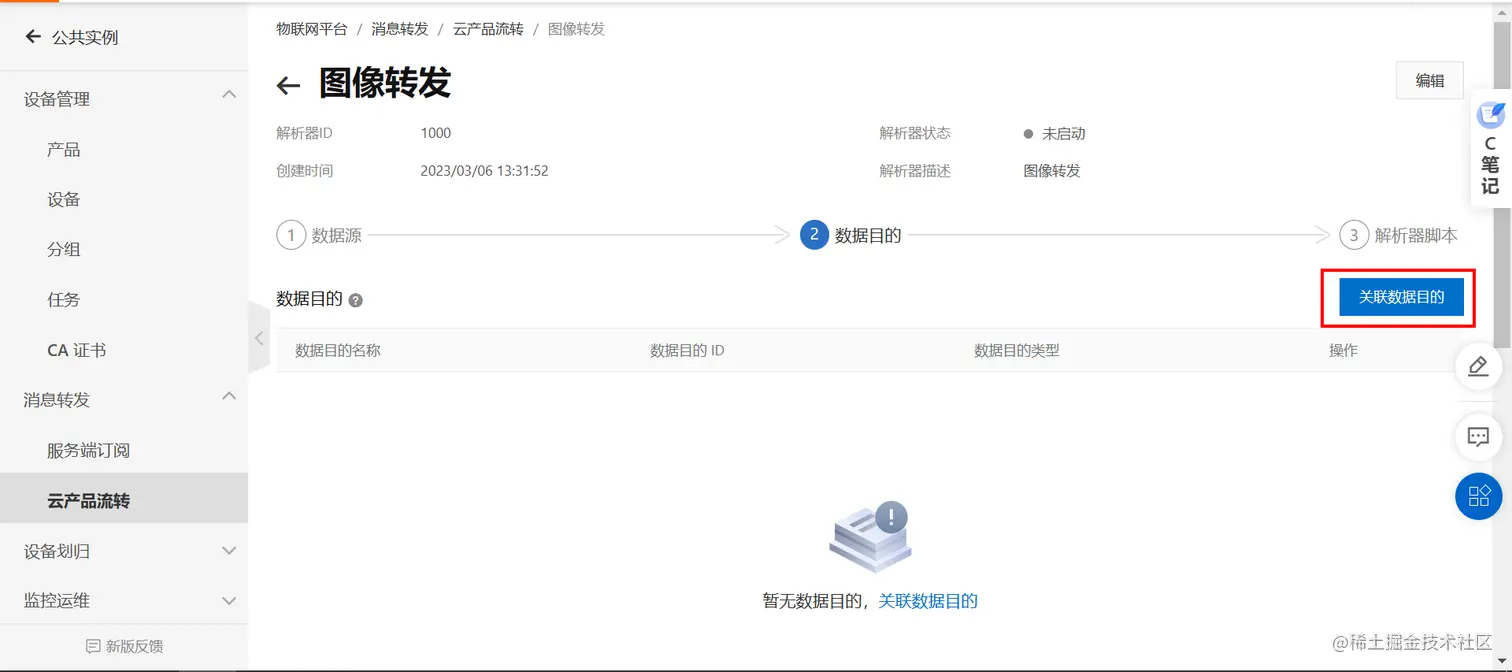This screenshot has height=672, width=1512.
Task: Select 云产品流转 in the sidebar
Action: pyautogui.click(x=124, y=498)
